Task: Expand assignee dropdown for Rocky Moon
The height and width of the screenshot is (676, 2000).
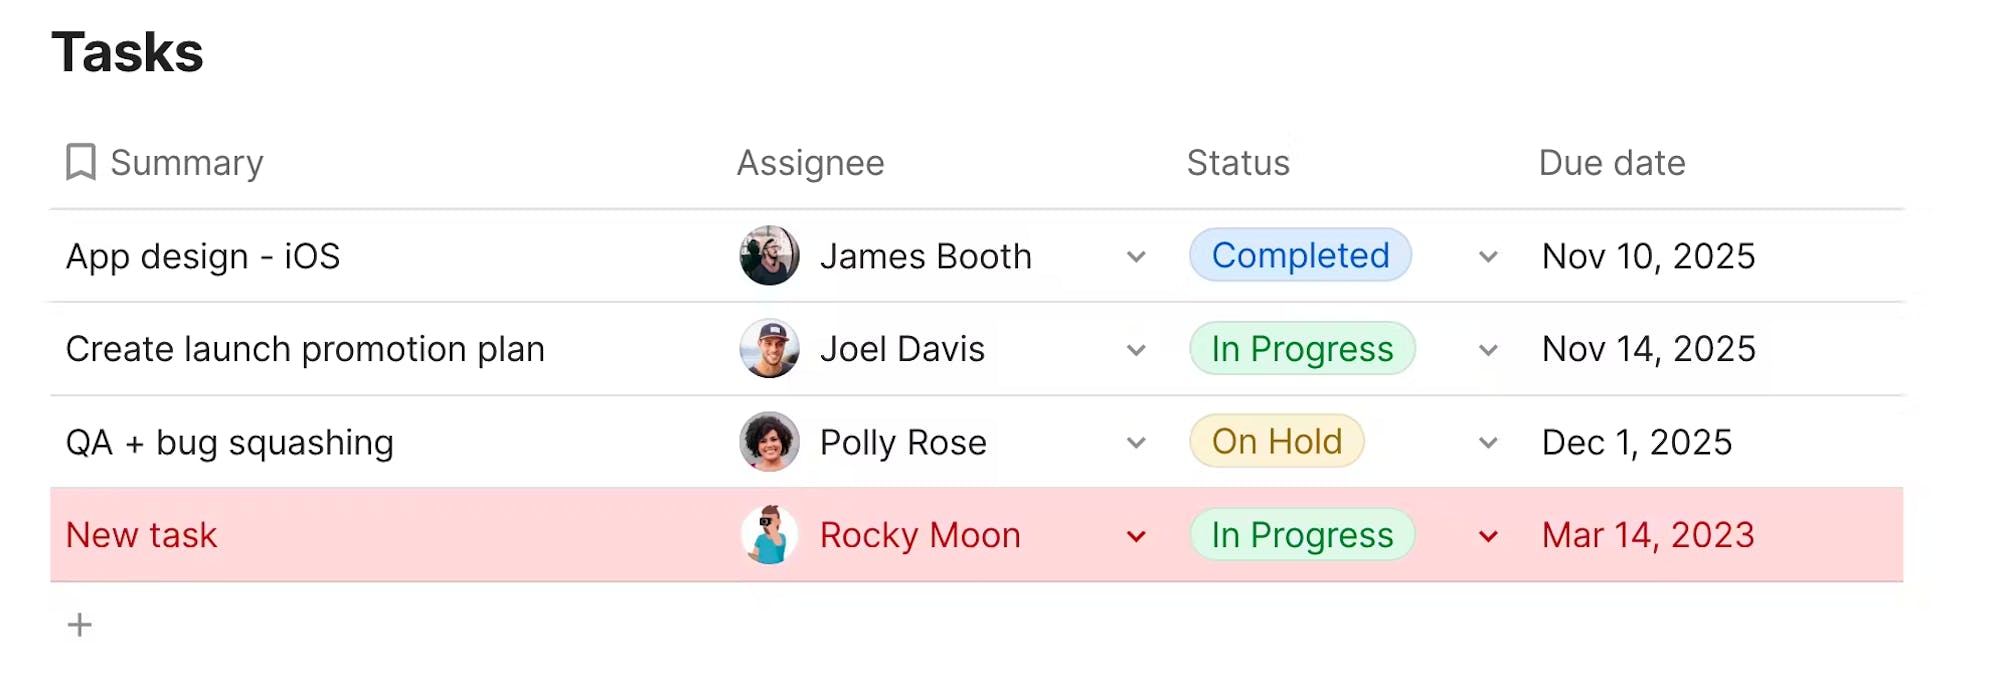Action: point(1136,536)
